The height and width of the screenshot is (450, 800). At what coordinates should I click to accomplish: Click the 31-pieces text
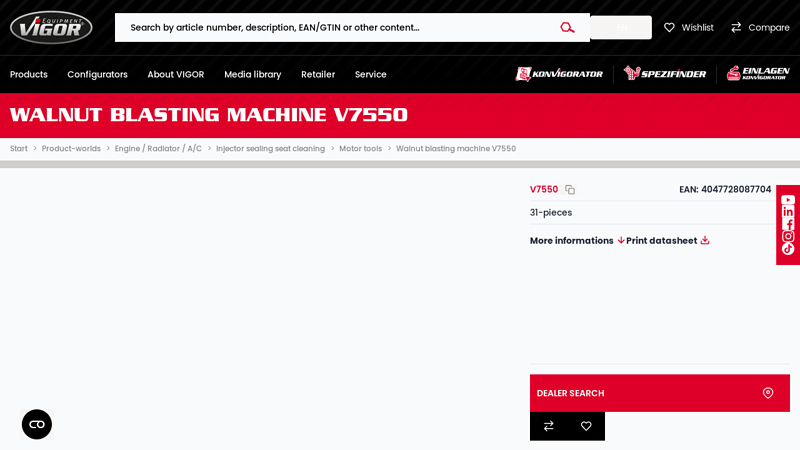pos(551,212)
